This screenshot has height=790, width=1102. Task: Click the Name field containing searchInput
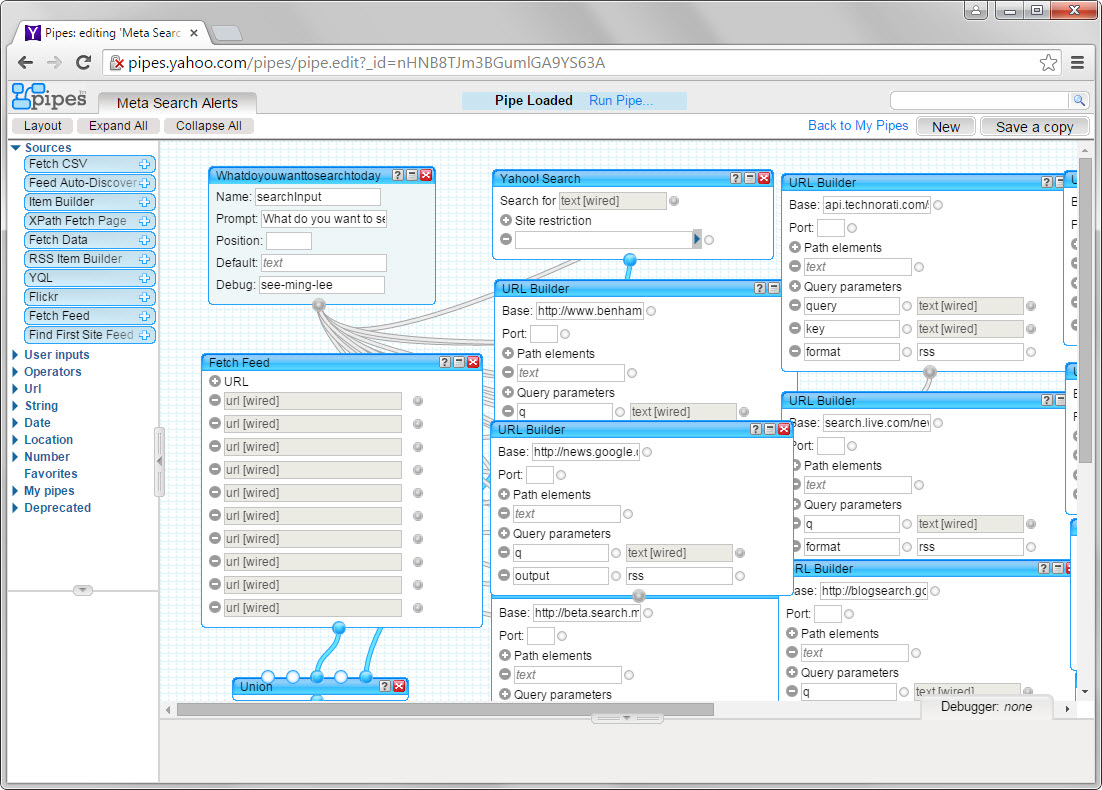(318, 197)
